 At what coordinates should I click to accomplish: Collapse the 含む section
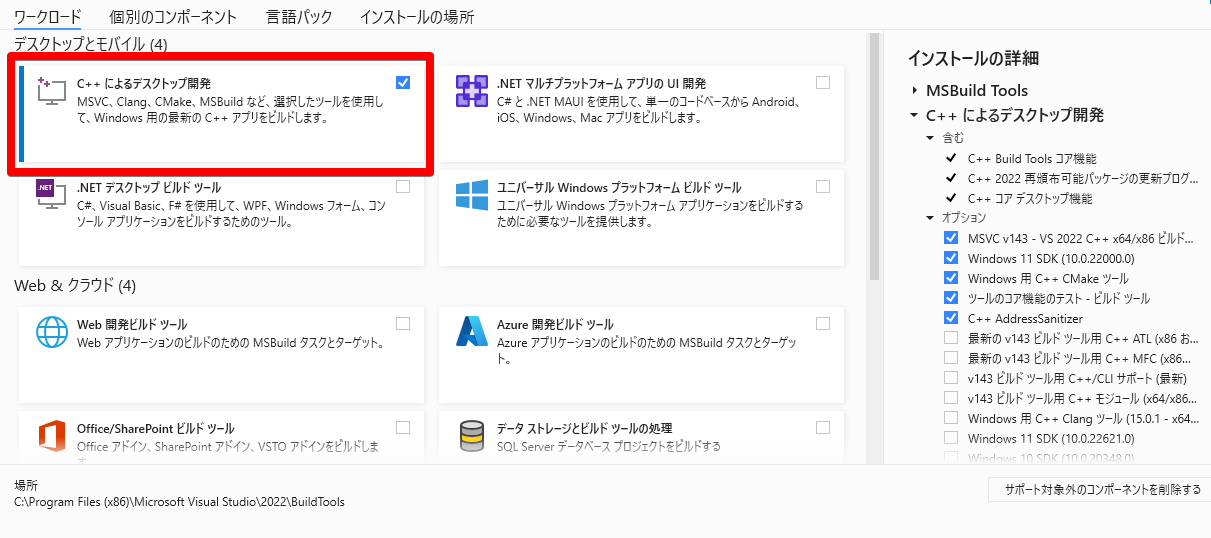point(930,138)
